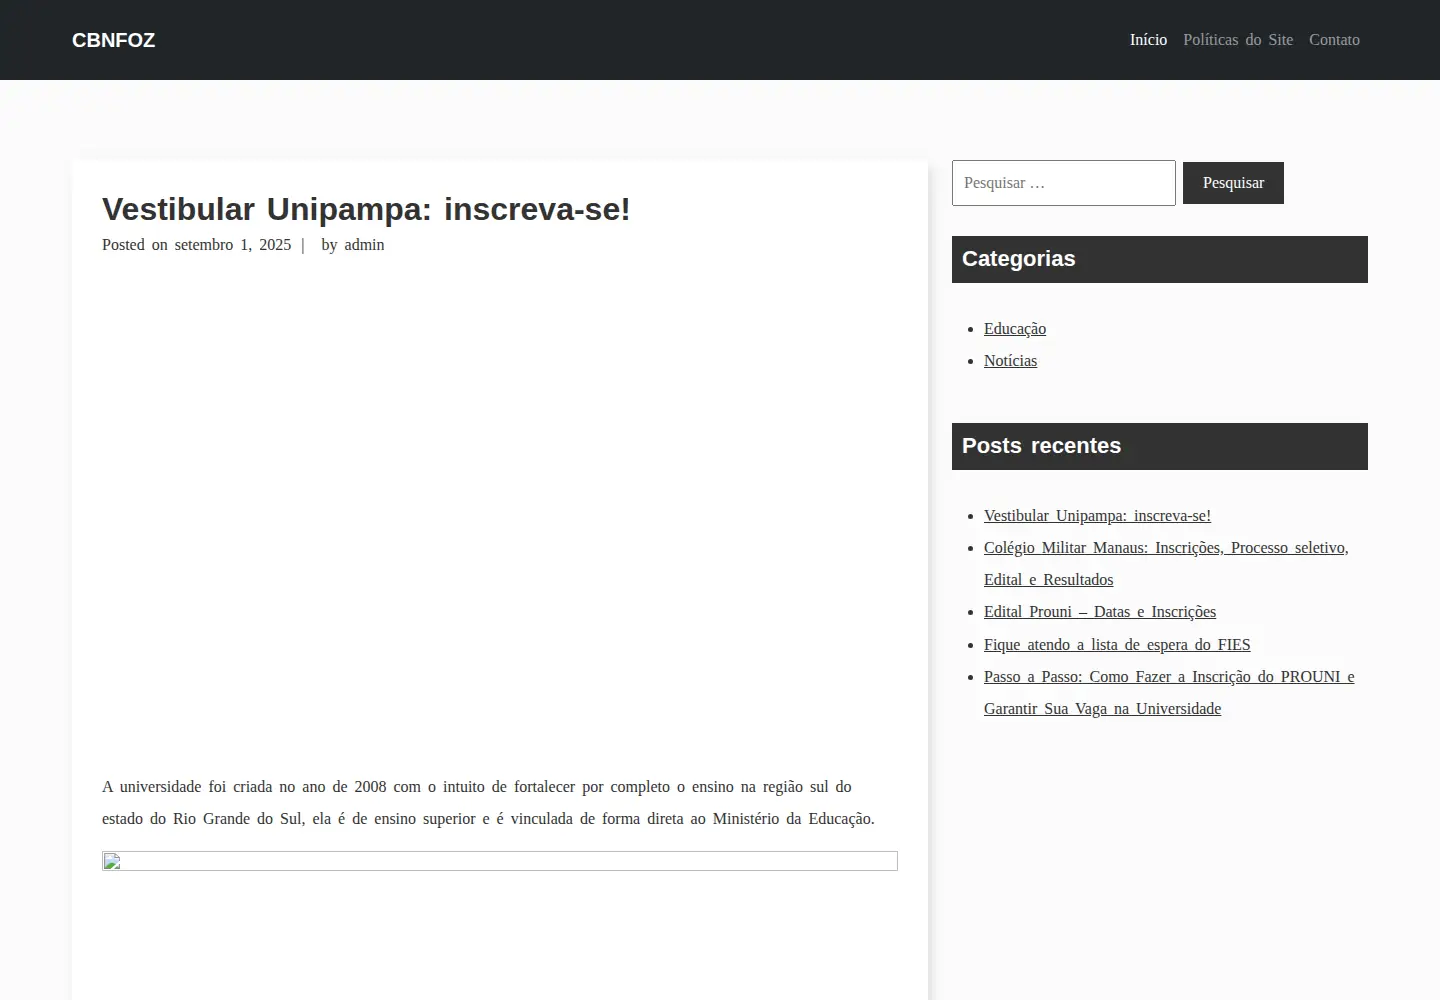Open Fique atendo a lista de espera do FIES
The width and height of the screenshot is (1440, 1000).
click(1117, 645)
